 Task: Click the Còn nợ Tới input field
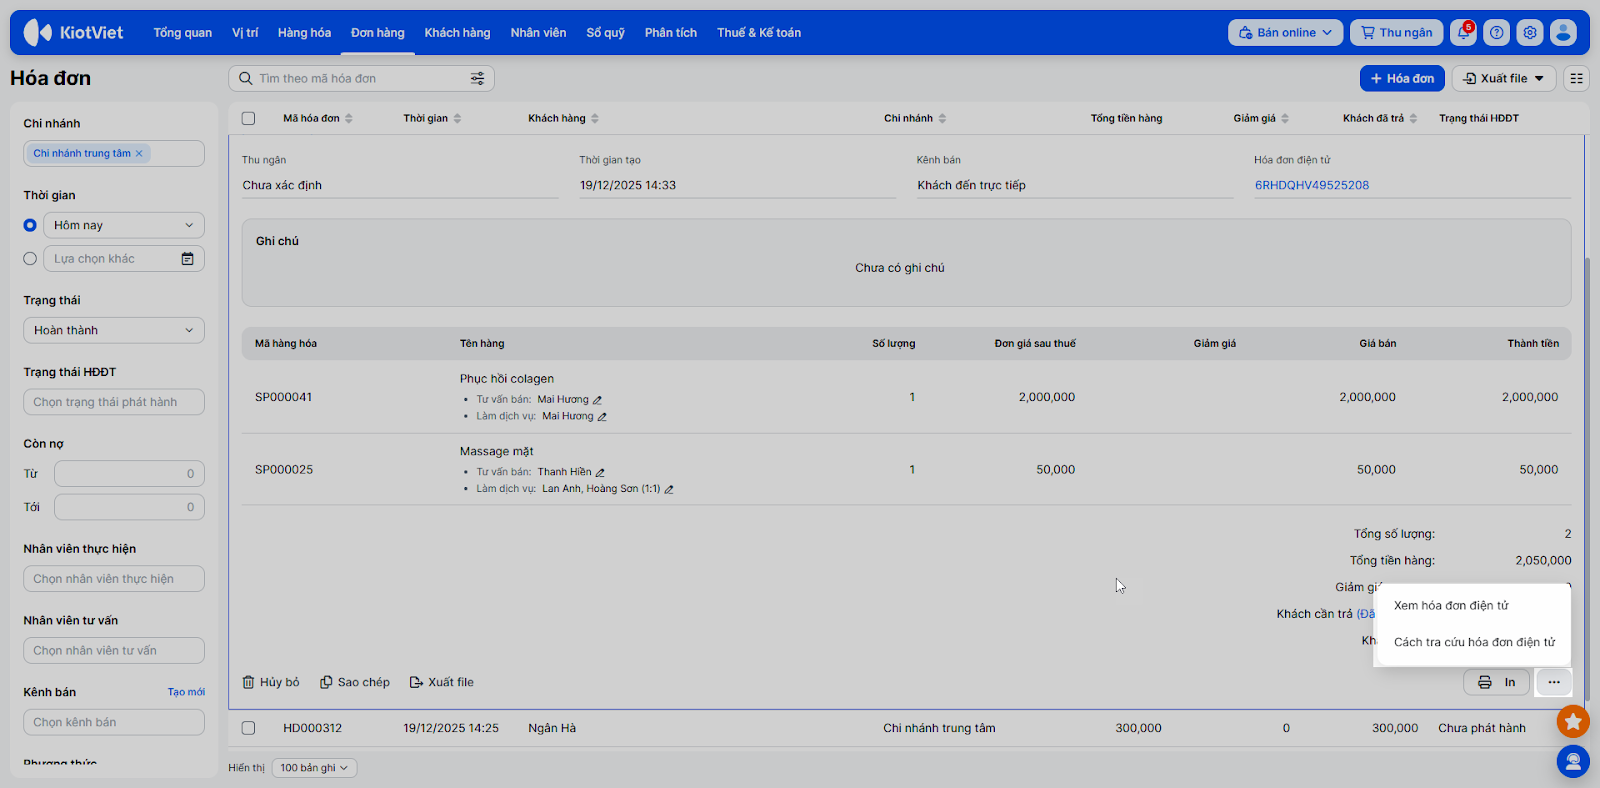pos(129,507)
